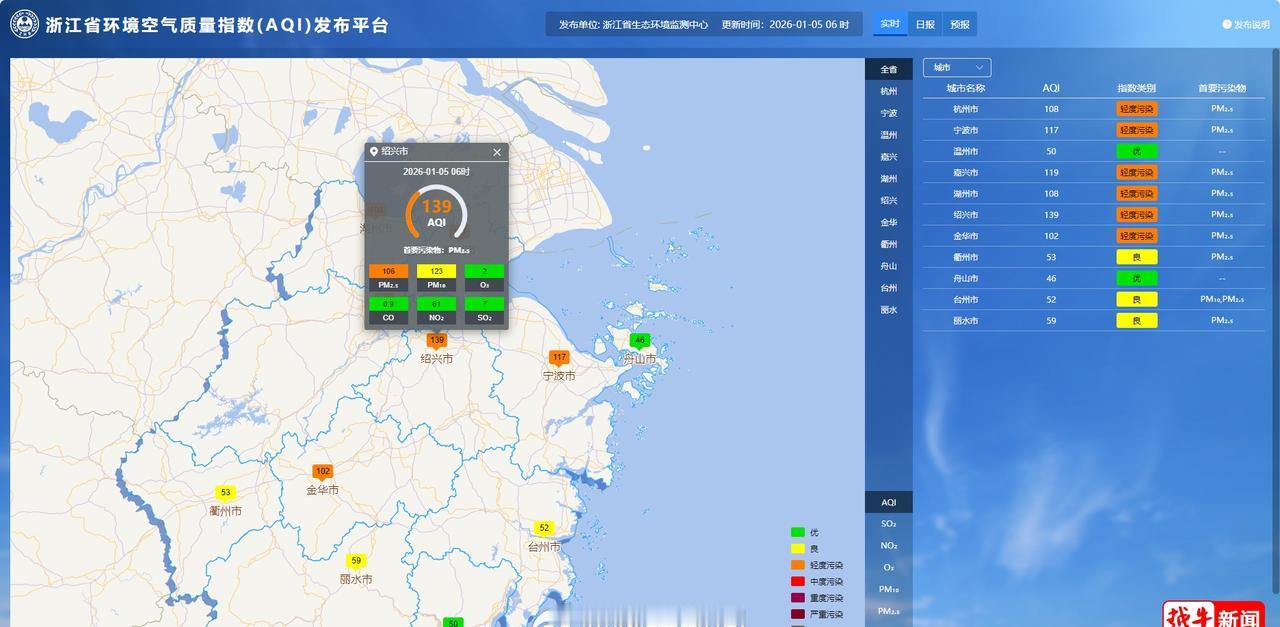The height and width of the screenshot is (627, 1280).
Task: Select 温州 in the left city sidebar
Action: tap(886, 134)
